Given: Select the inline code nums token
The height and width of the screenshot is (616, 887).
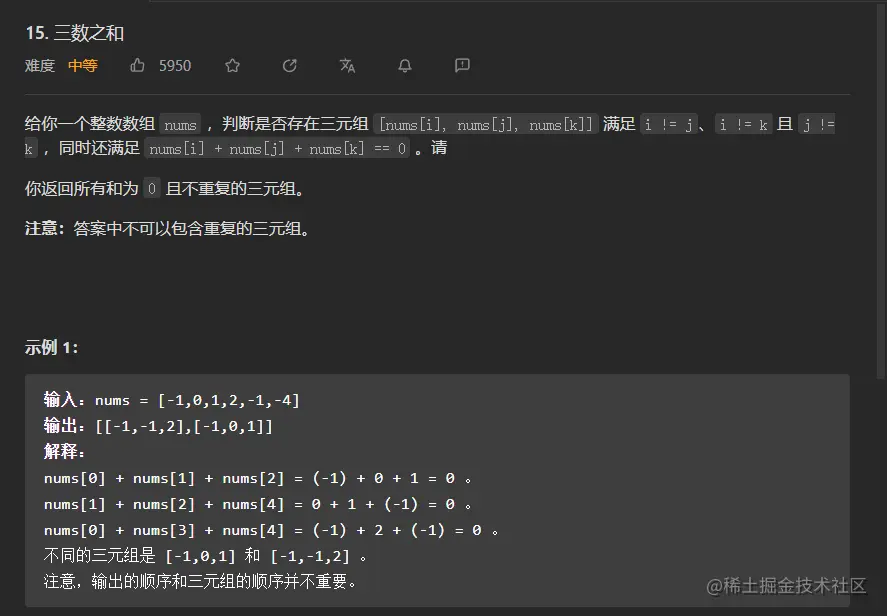Looking at the screenshot, I should 180,124.
